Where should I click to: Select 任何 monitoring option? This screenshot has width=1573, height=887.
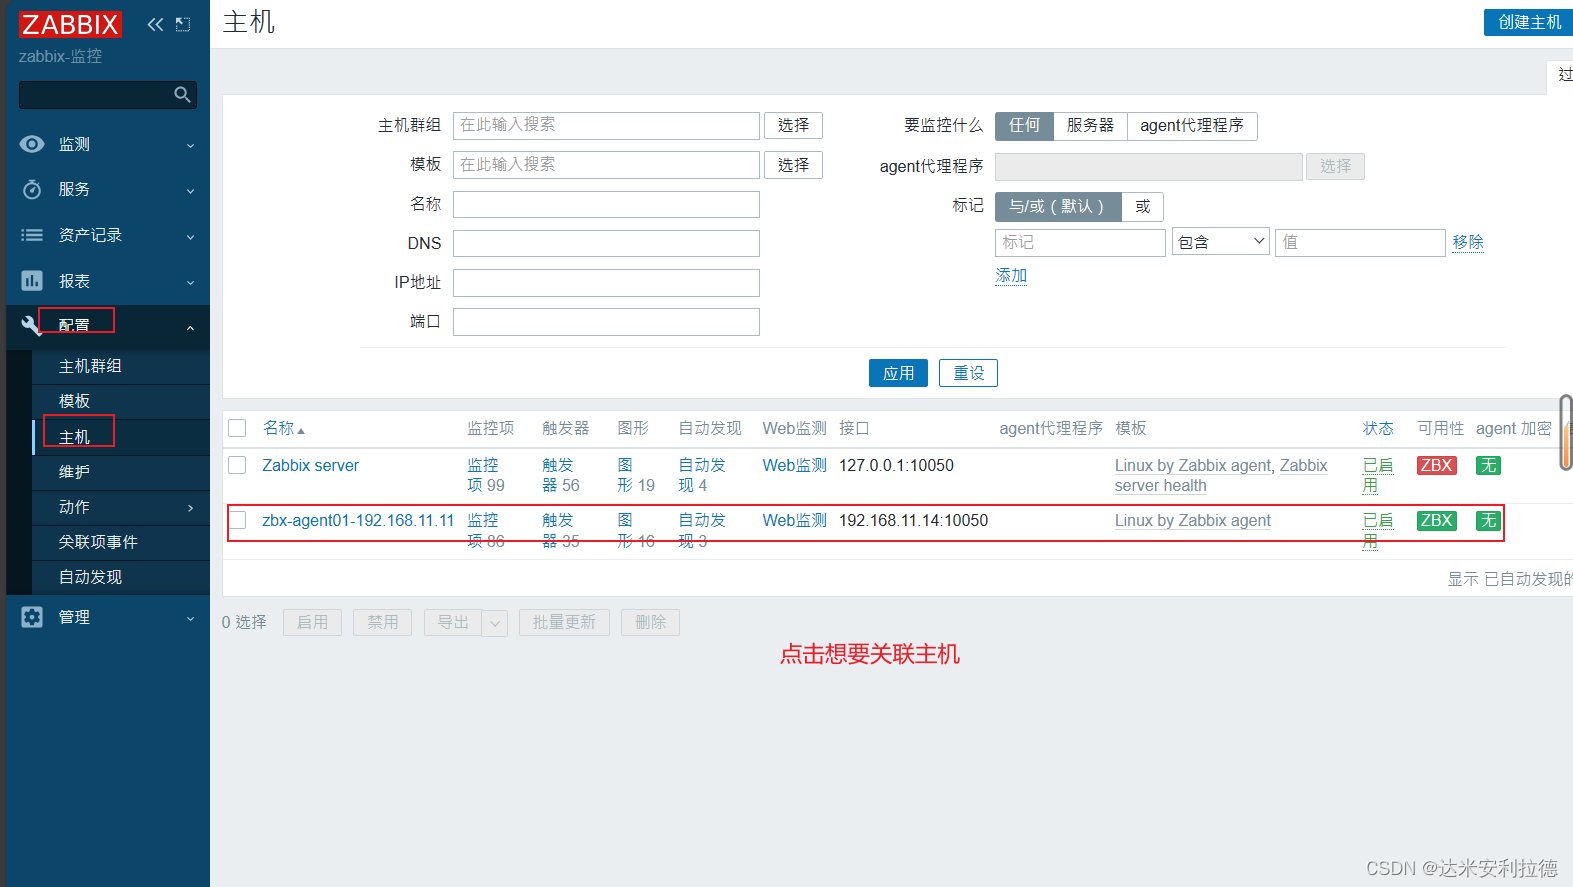pyautogui.click(x=1024, y=125)
